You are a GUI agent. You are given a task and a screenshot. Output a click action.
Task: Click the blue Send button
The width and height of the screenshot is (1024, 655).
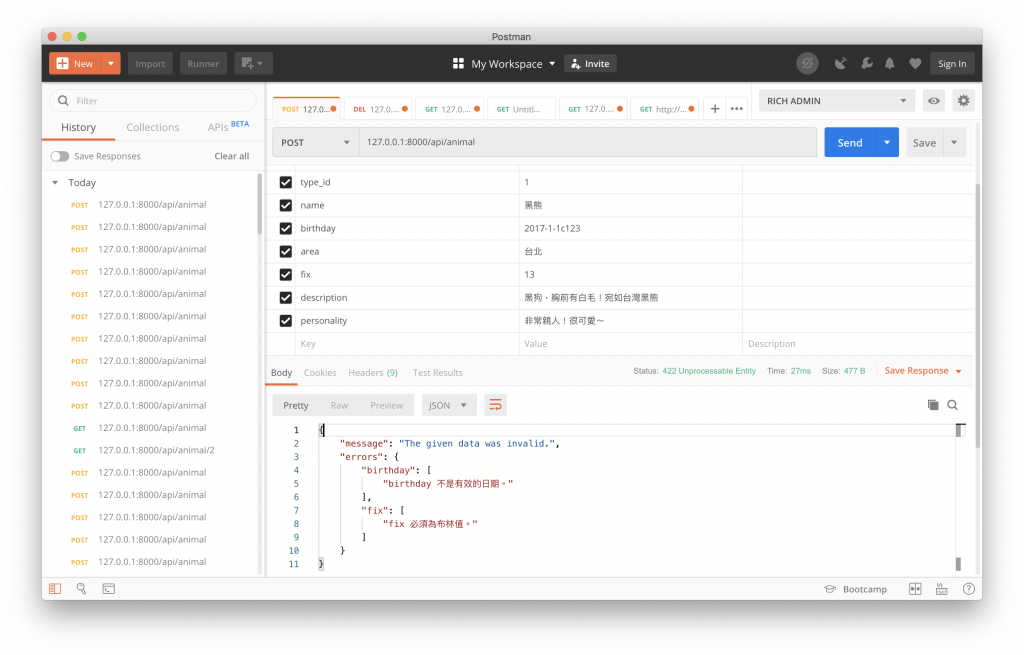(850, 142)
